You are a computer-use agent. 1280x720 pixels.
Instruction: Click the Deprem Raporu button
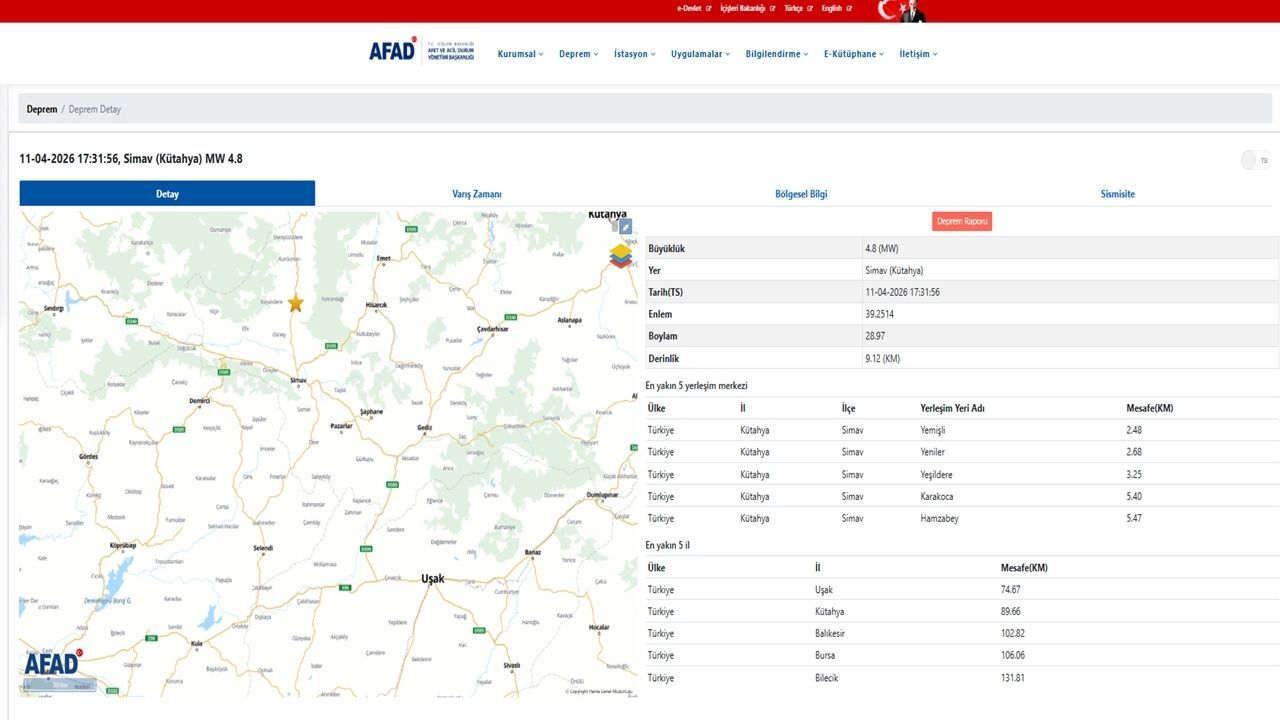click(x=962, y=221)
